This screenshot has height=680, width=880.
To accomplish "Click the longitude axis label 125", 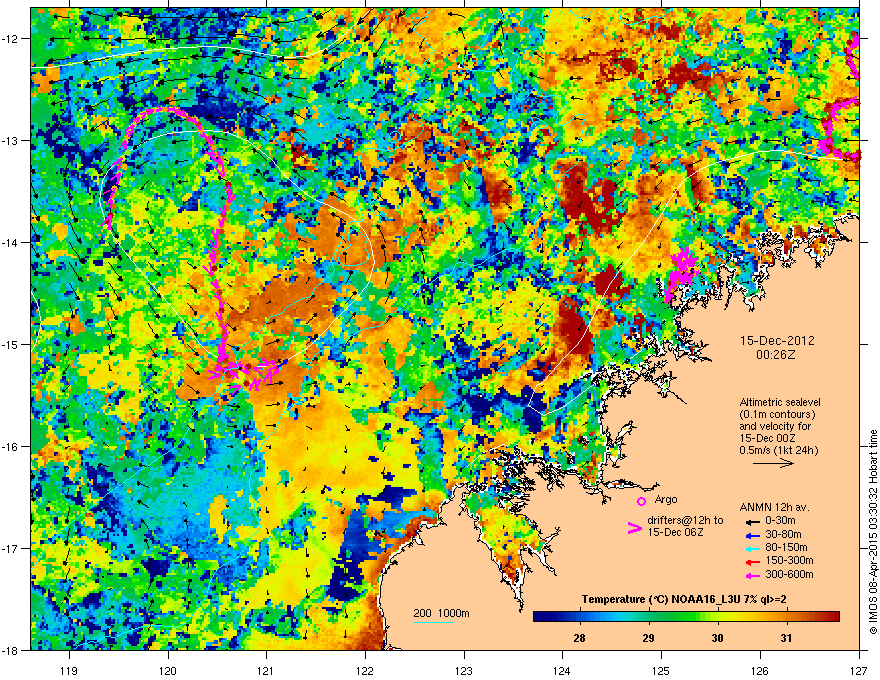I will click(x=661, y=670).
